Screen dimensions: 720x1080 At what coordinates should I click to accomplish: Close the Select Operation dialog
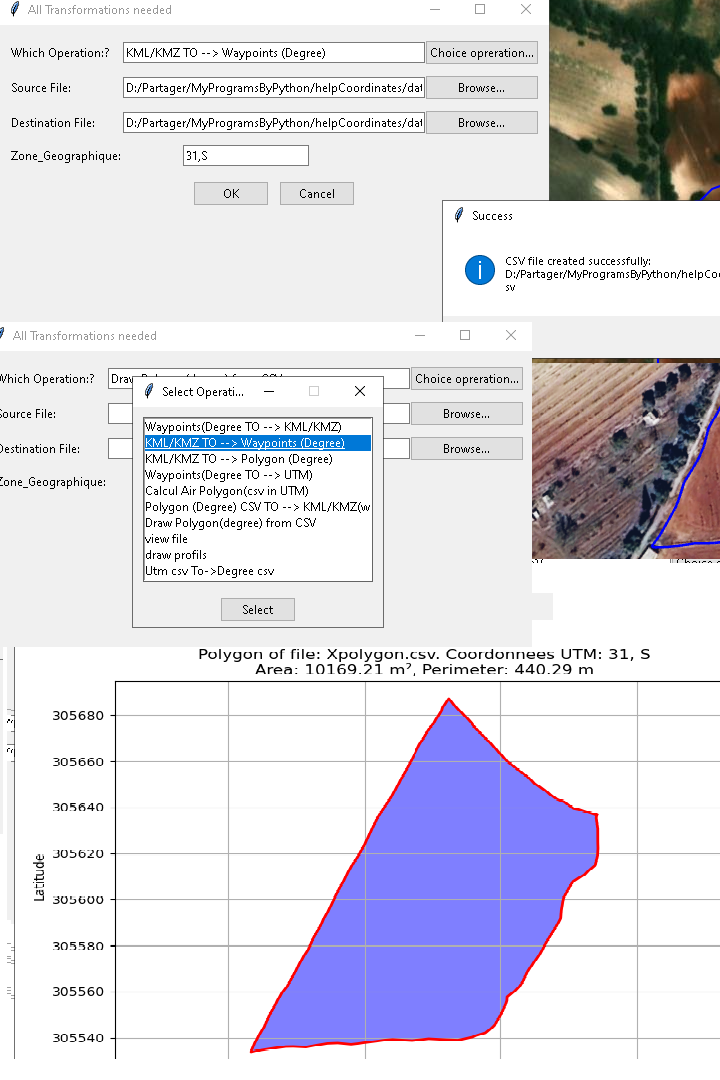[x=360, y=391]
